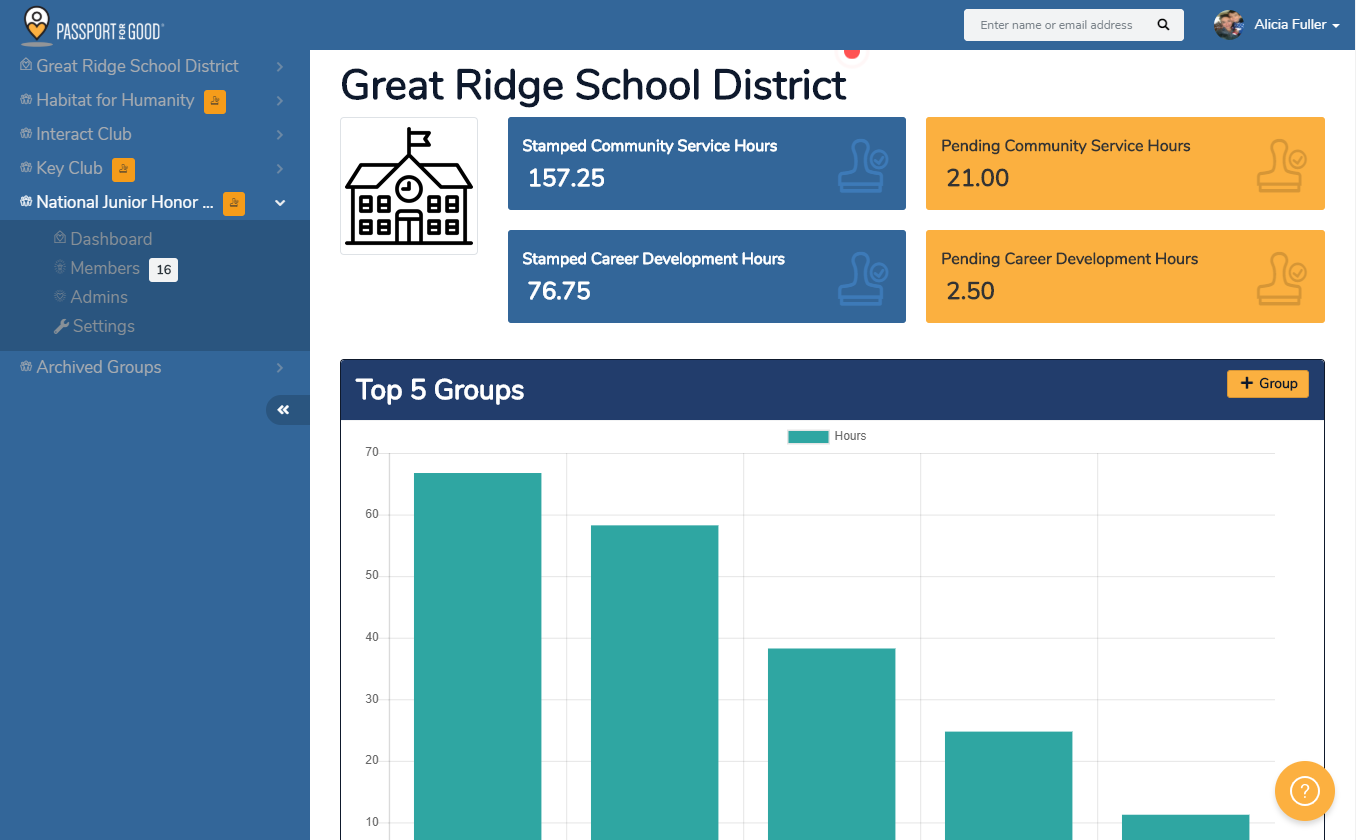Open the Key Club pending stamp badge
The width and height of the screenshot is (1356, 840).
coord(123,169)
